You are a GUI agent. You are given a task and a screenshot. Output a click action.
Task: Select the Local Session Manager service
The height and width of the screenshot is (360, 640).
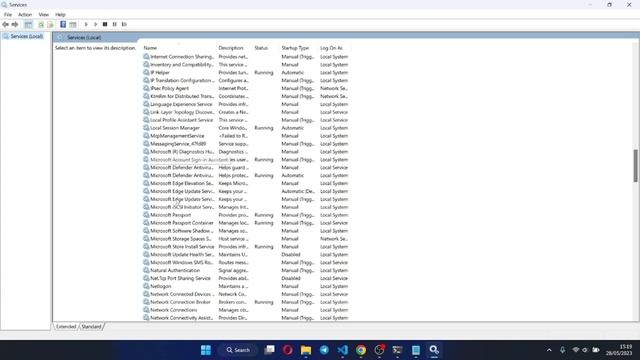[x=246, y=128]
